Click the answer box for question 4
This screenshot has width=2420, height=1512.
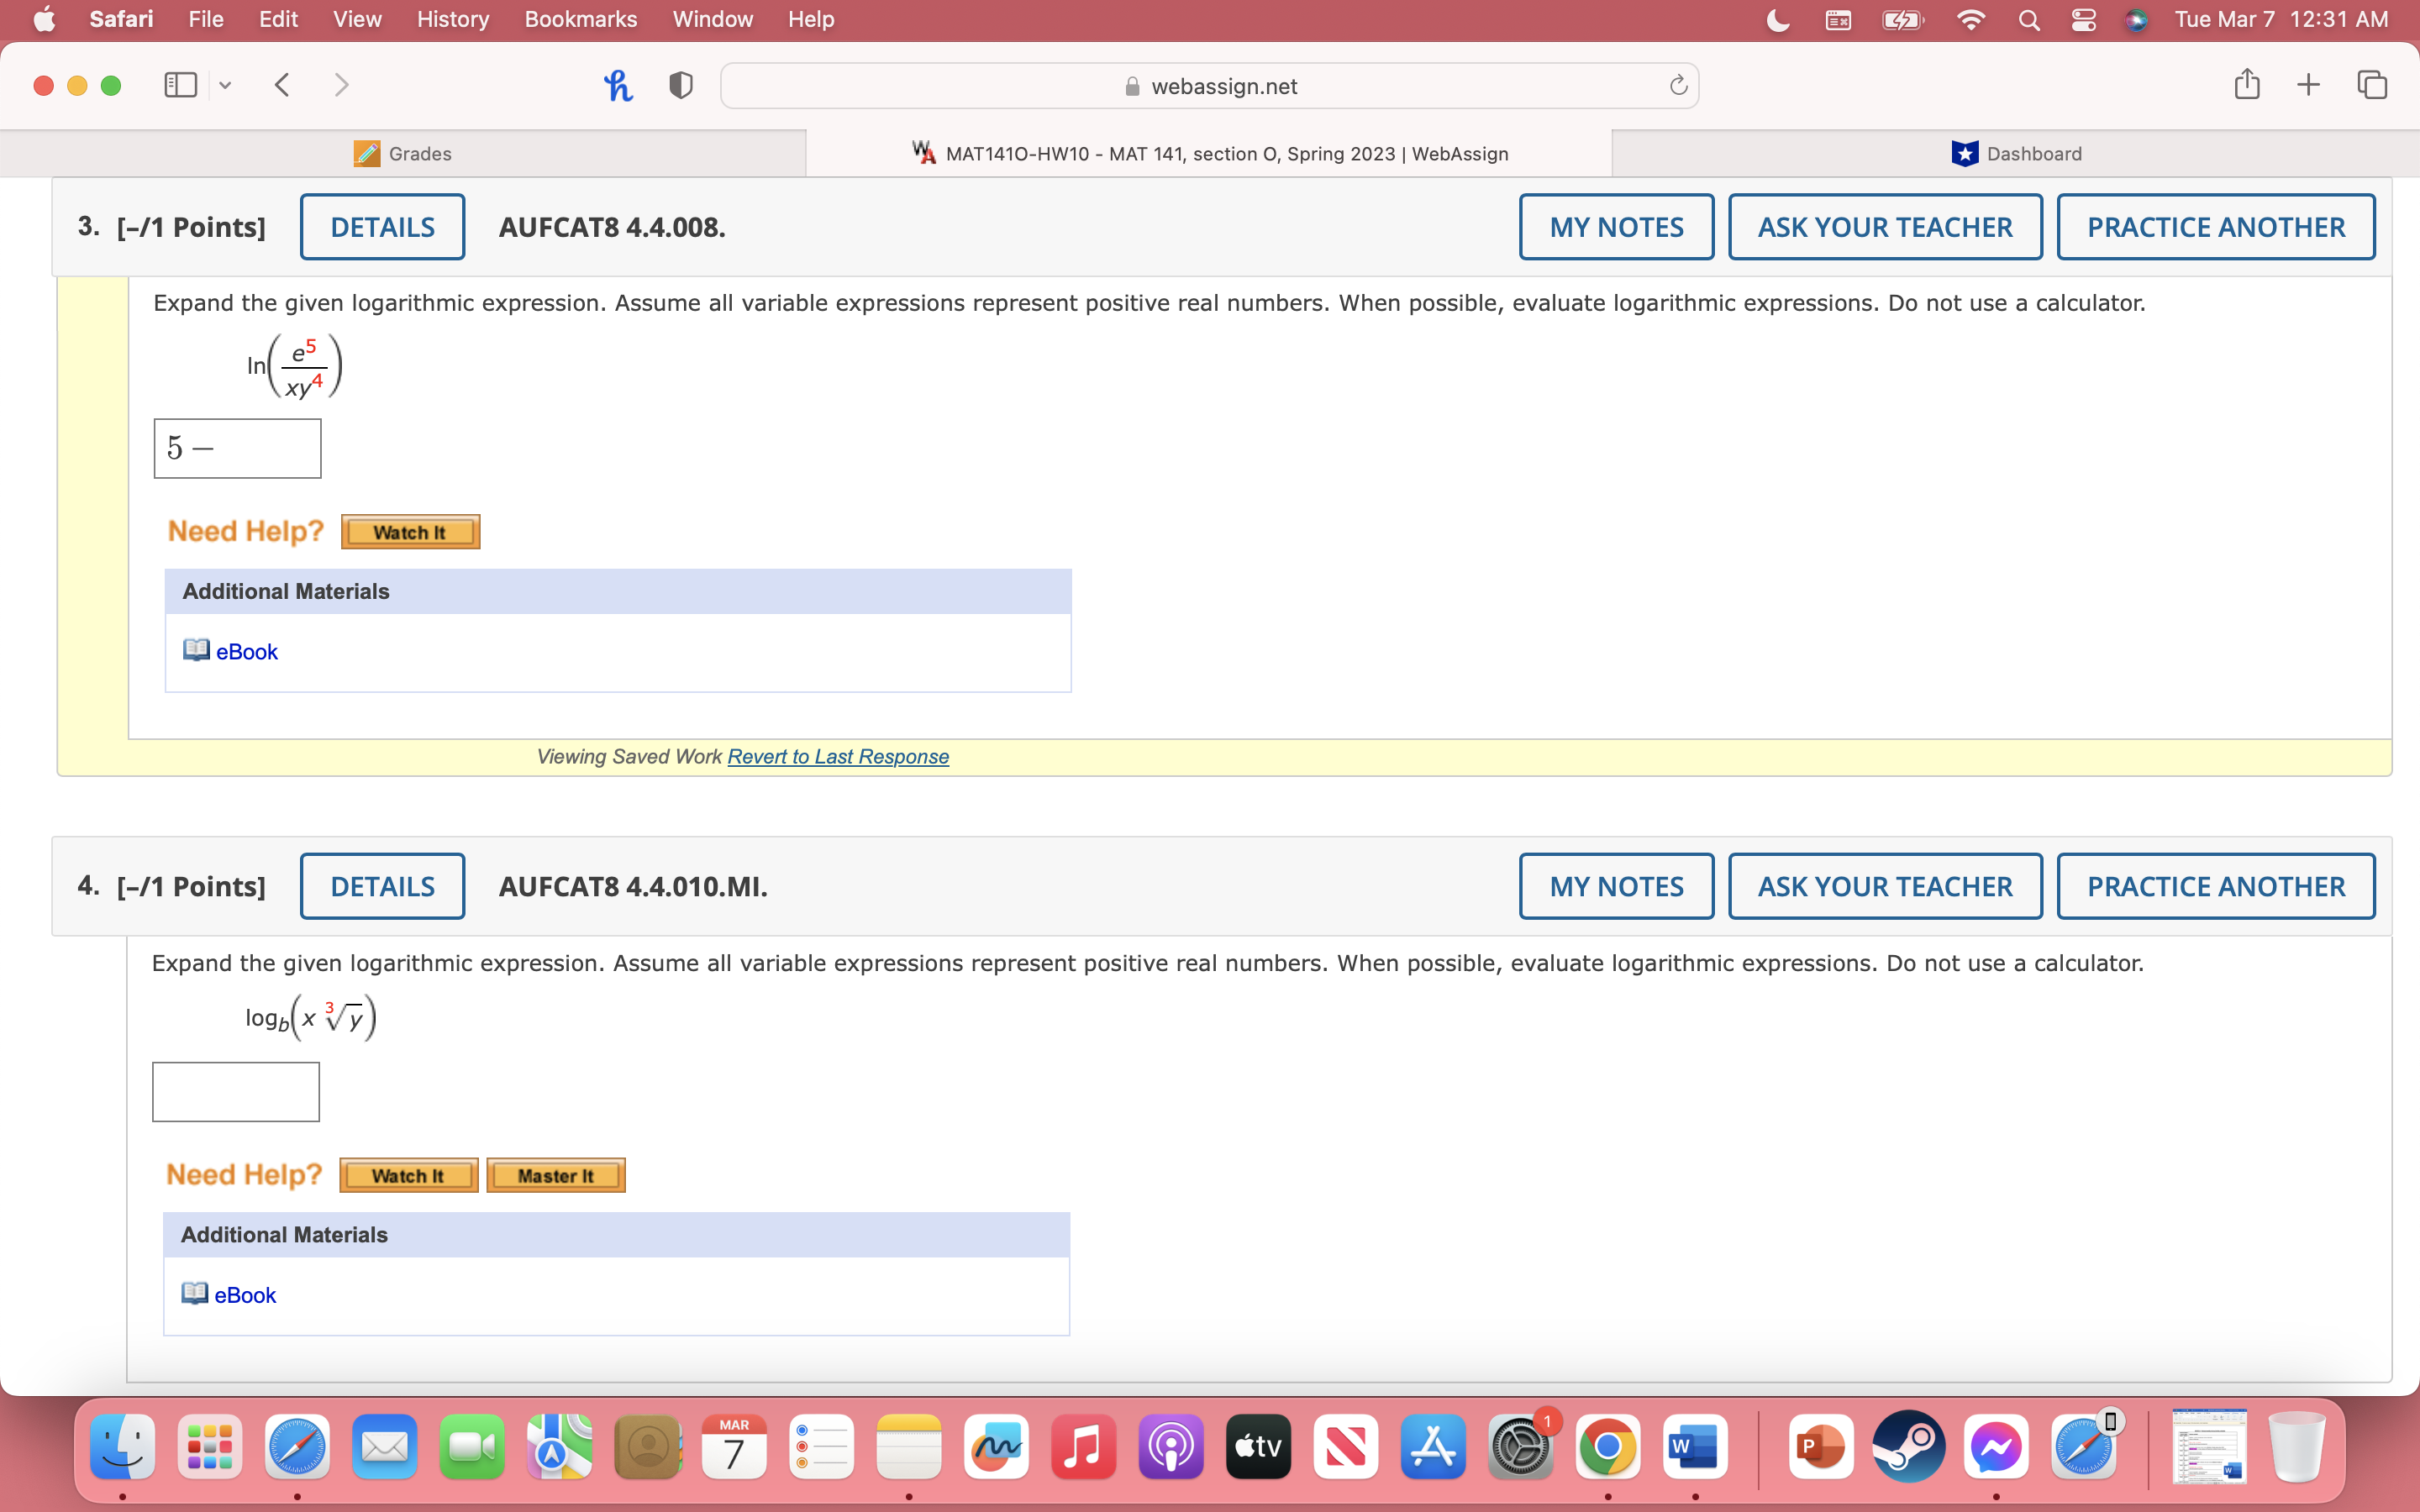point(235,1091)
